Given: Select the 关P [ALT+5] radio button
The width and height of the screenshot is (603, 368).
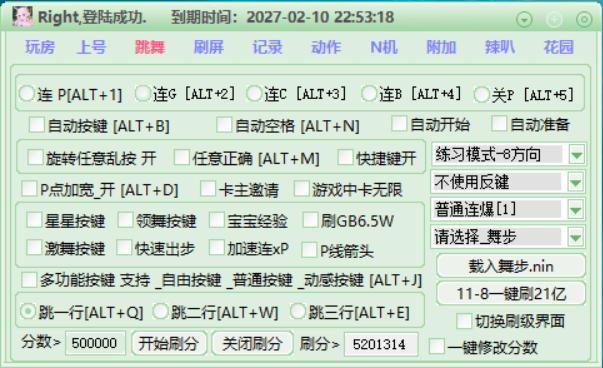Looking at the screenshot, I should coord(481,94).
